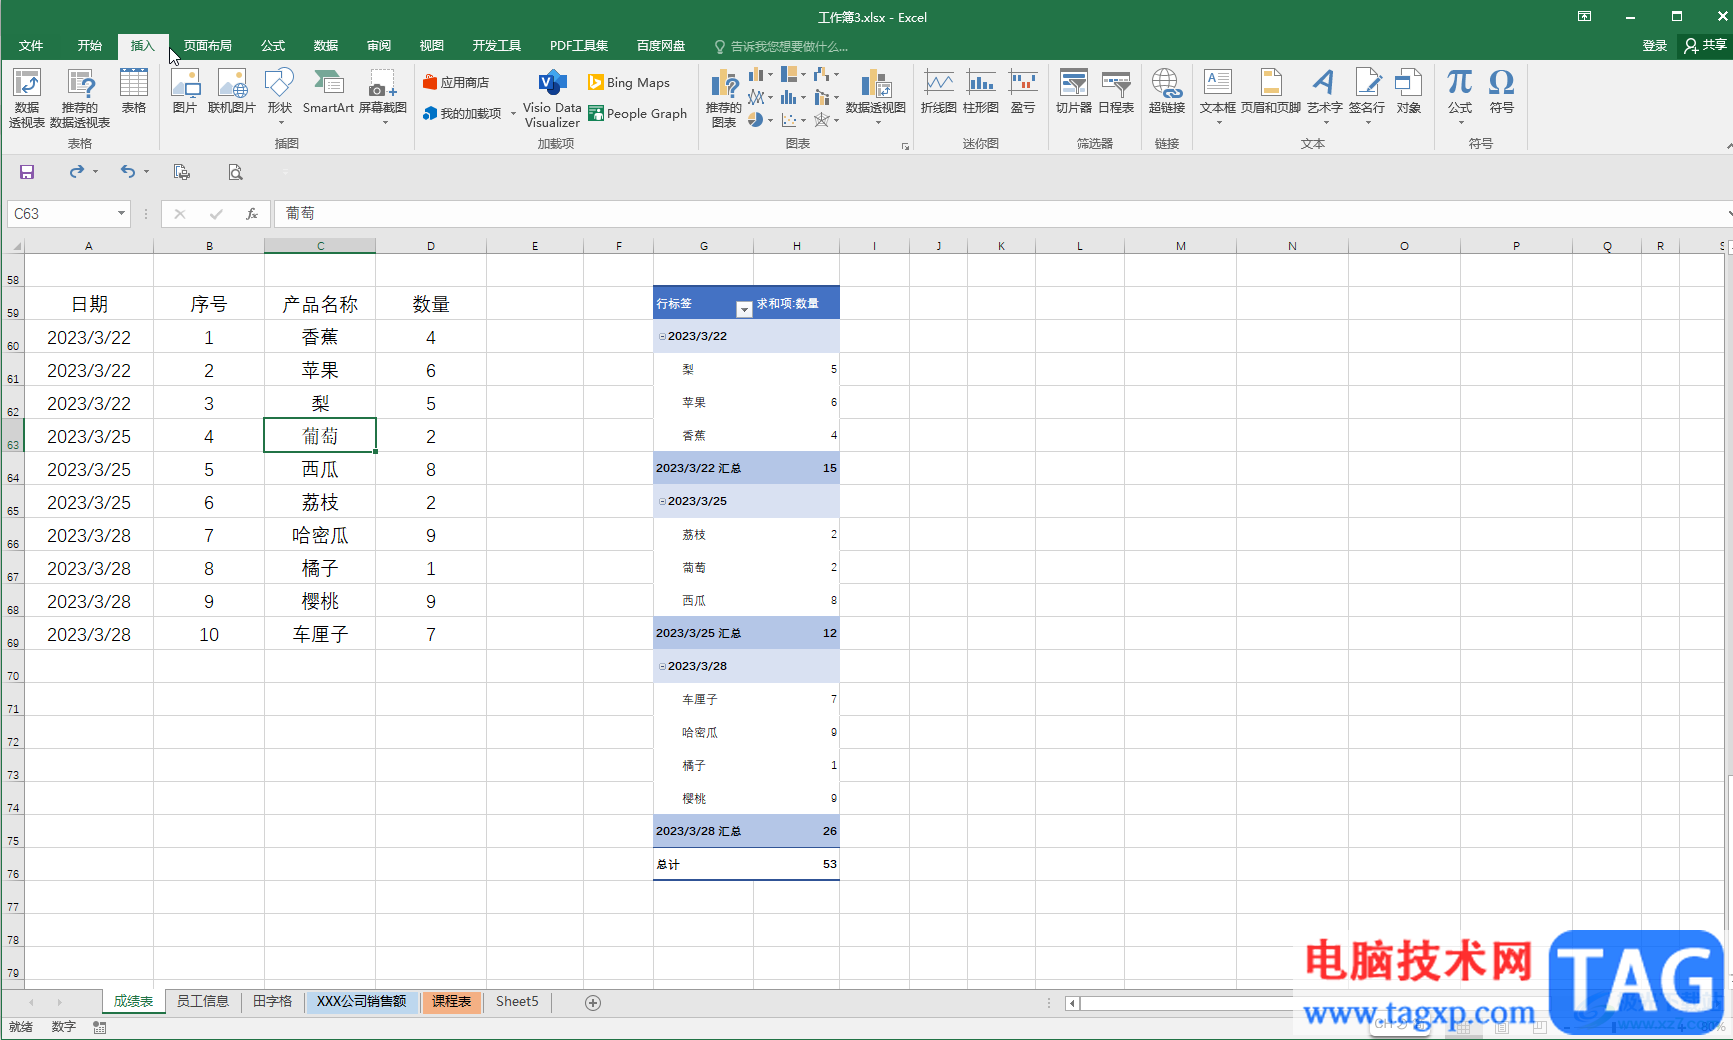Viewport: 1733px width, 1040px height.
Task: Insert an Object
Action: [1409, 91]
